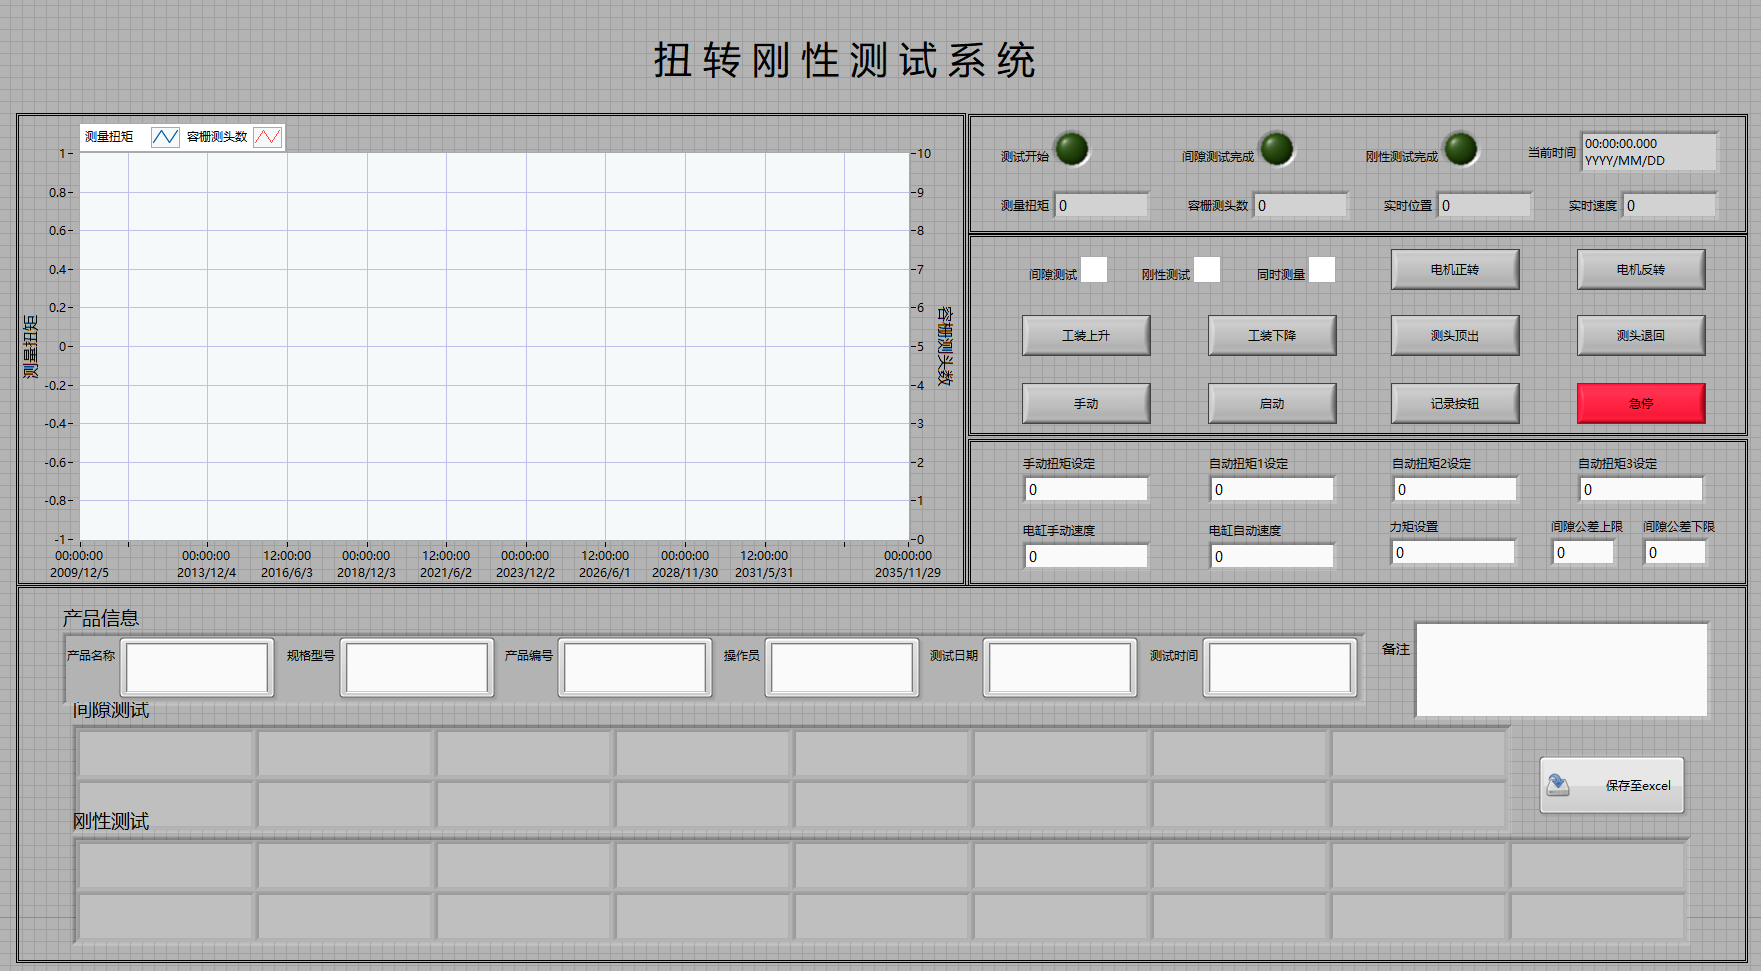The height and width of the screenshot is (971, 1761).
Task: Toggle the 同时测量 checkbox
Action: point(1322,270)
